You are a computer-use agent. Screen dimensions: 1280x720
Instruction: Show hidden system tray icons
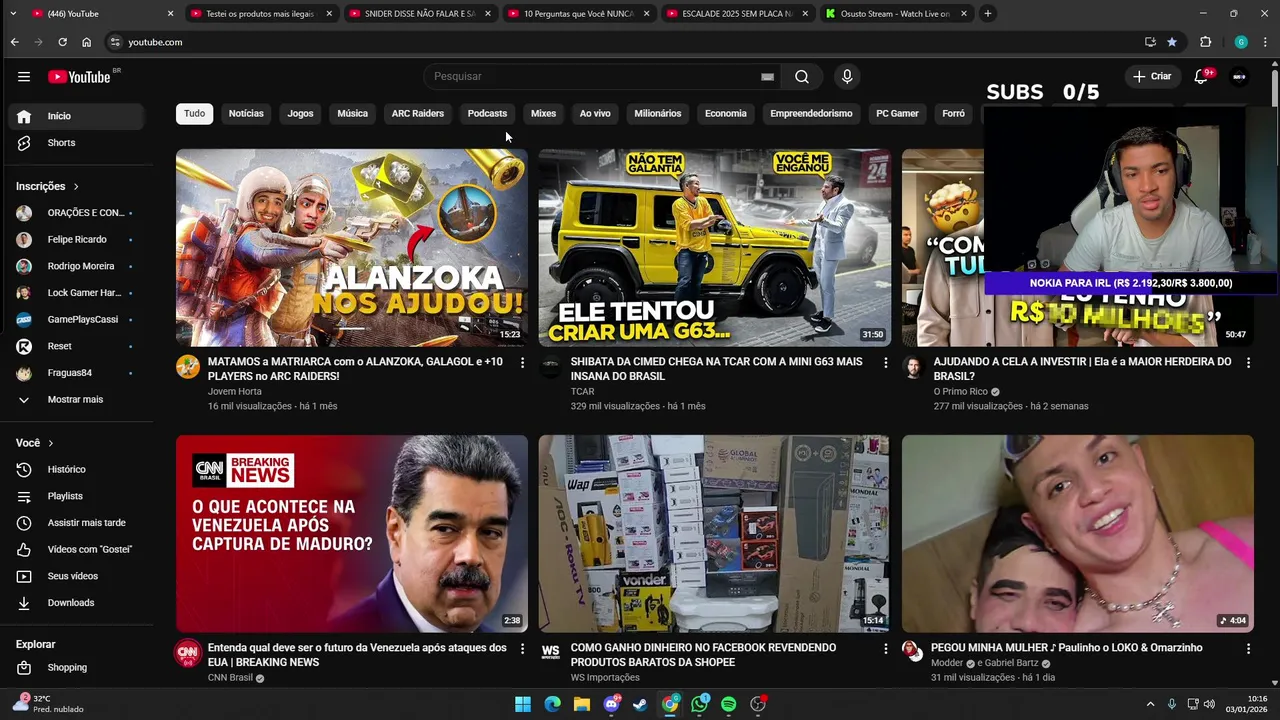(x=1150, y=705)
